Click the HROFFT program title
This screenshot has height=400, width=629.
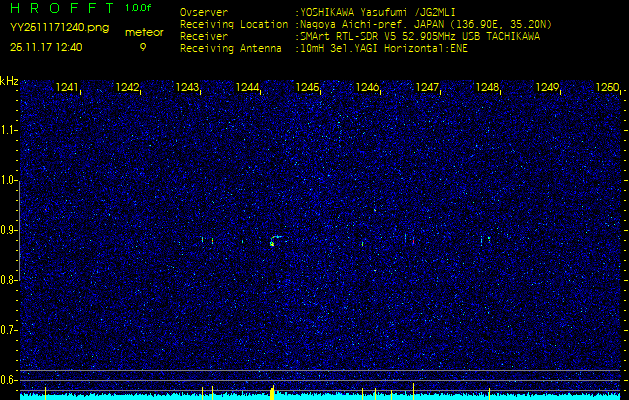(62, 8)
